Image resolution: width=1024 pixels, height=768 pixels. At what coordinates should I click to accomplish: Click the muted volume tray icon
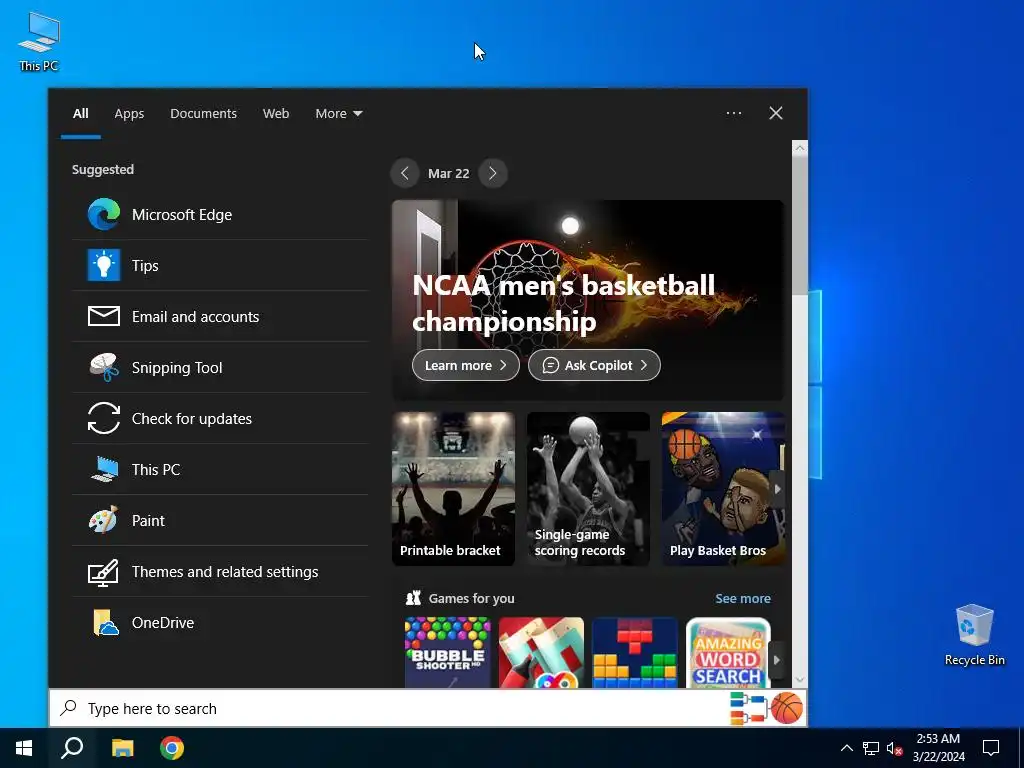pos(894,748)
